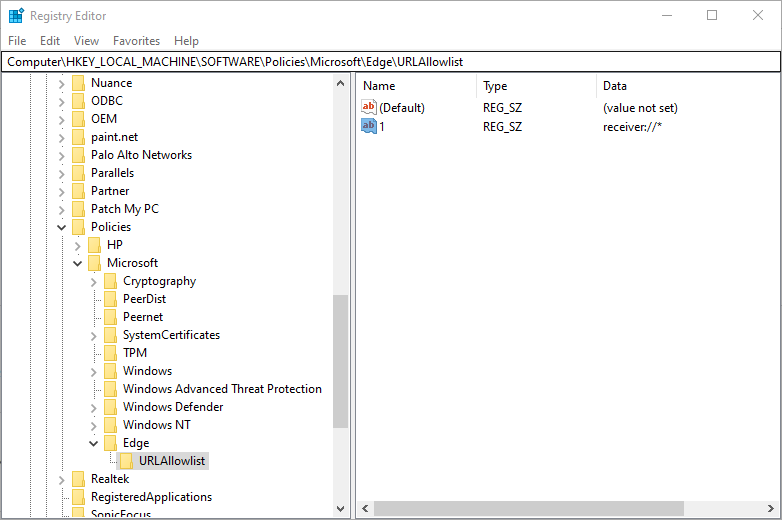
Task: Select the Windows key under Microsoft
Action: 148,371
